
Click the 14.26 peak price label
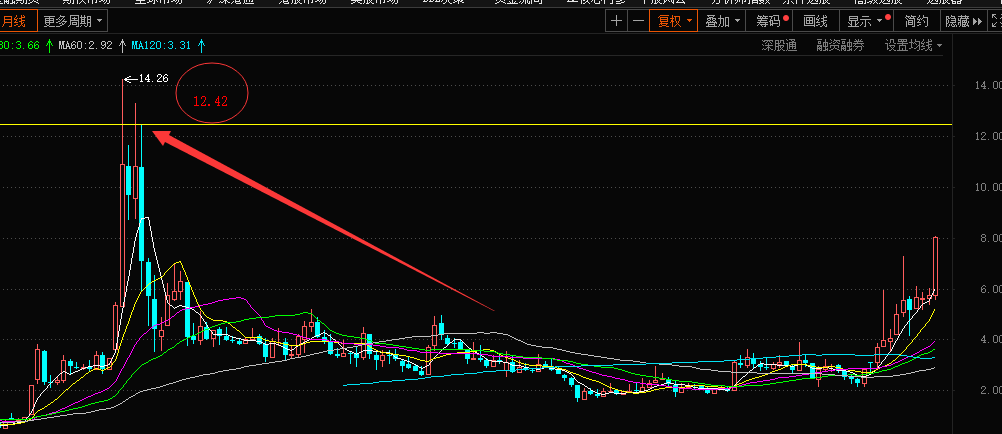pos(153,79)
